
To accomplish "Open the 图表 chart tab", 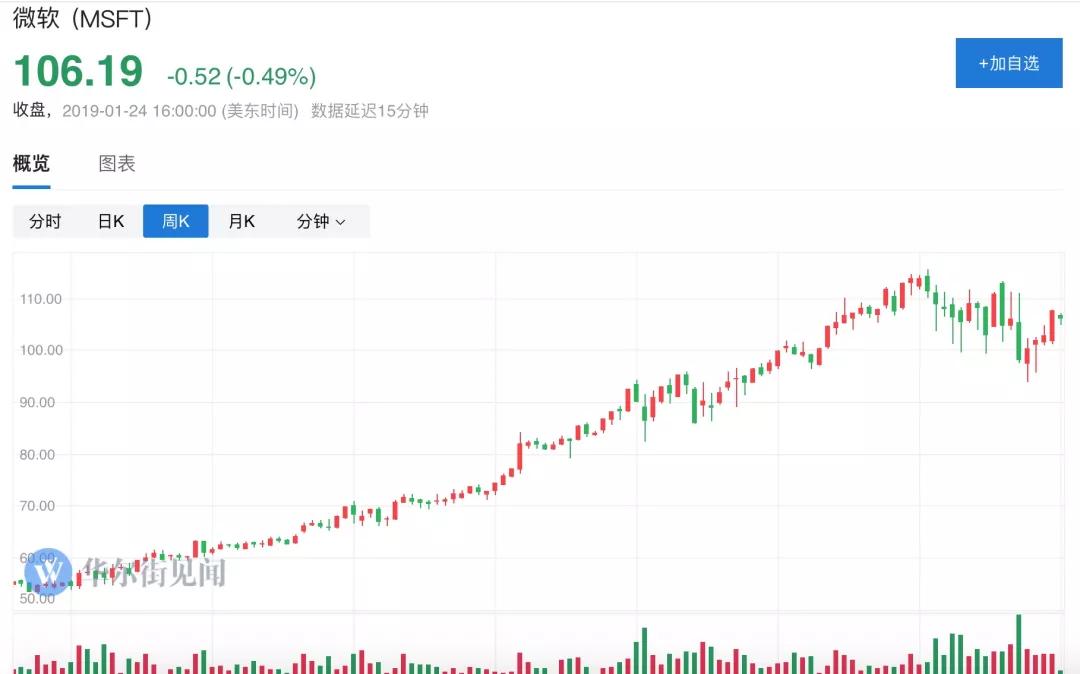I will click(117, 164).
